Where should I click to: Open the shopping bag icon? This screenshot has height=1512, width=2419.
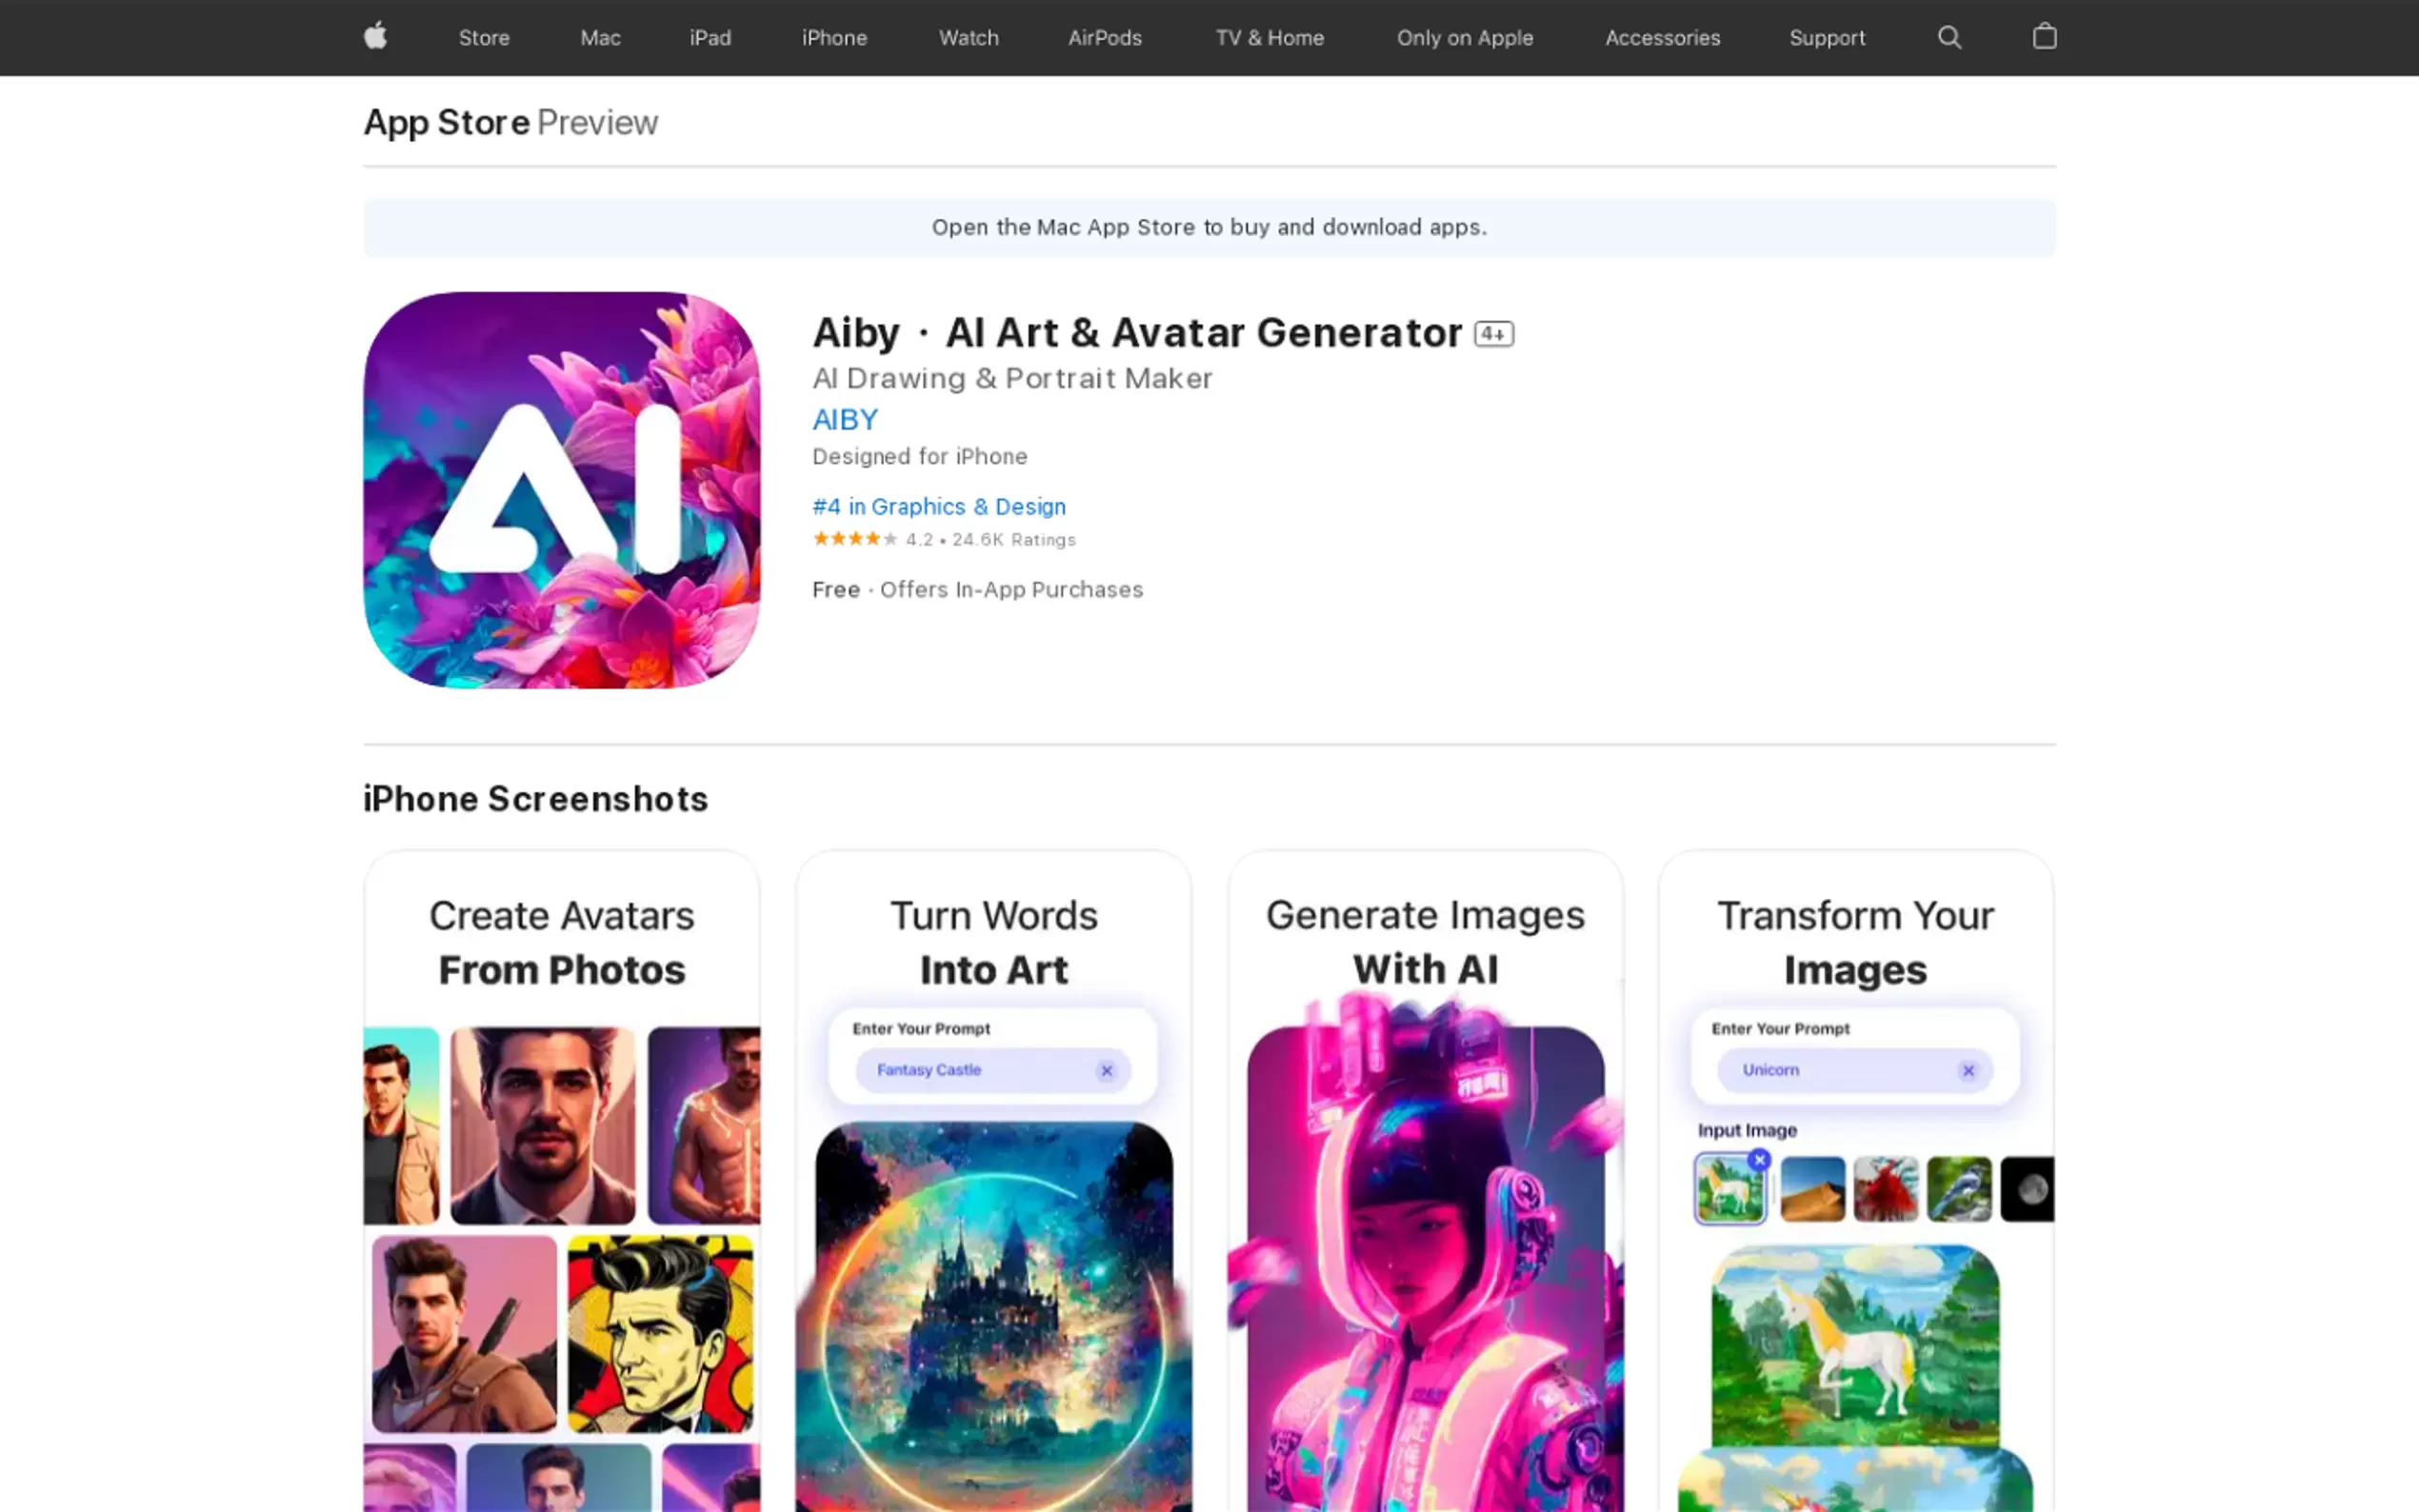2044,37
